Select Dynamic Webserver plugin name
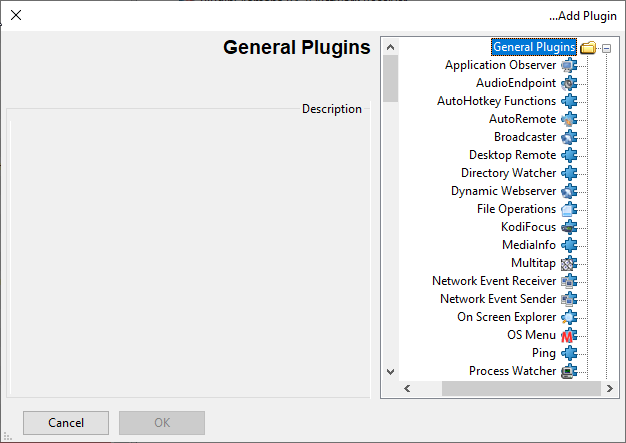The width and height of the screenshot is (626, 443). [x=503, y=191]
